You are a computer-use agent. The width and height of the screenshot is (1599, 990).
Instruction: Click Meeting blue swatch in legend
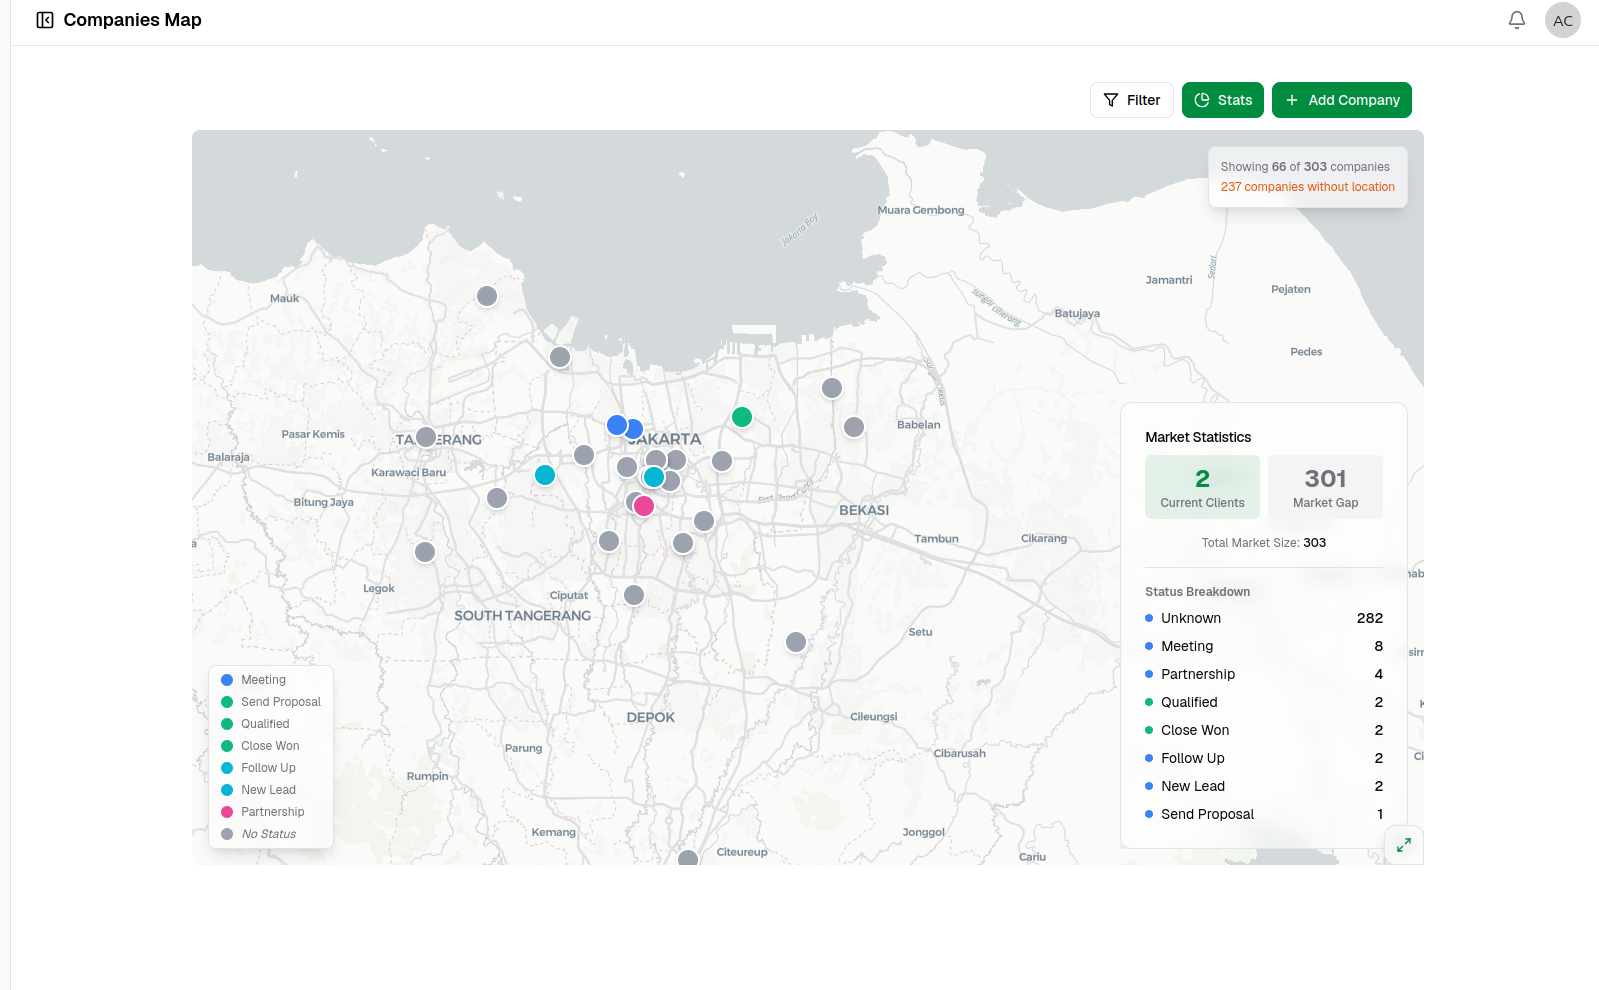[x=227, y=680]
